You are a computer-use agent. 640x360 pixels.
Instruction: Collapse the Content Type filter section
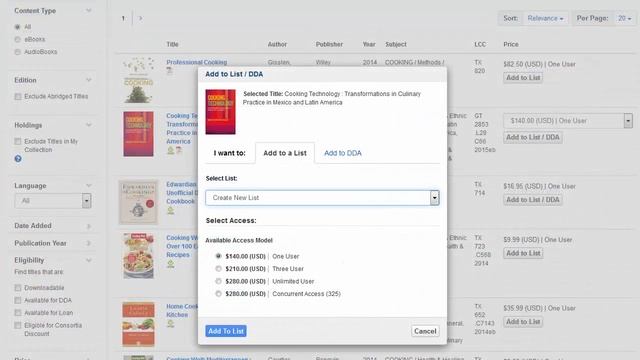click(89, 11)
